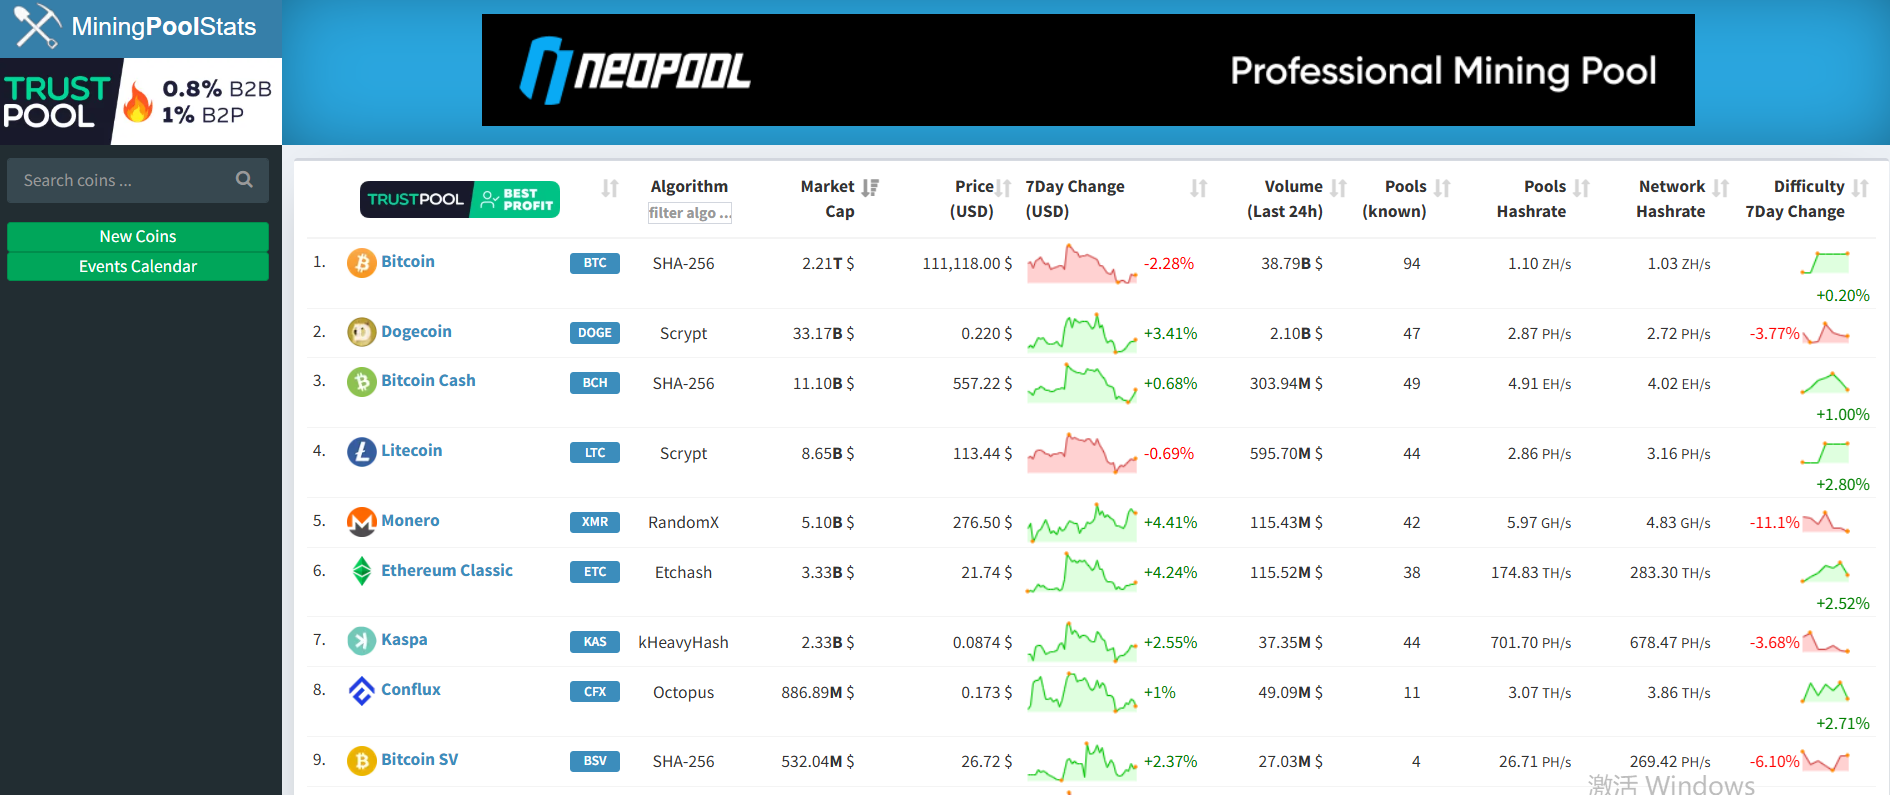Click the TrustPool 0.8% B2B sidebar ad
This screenshot has width=1890, height=795.
click(141, 101)
